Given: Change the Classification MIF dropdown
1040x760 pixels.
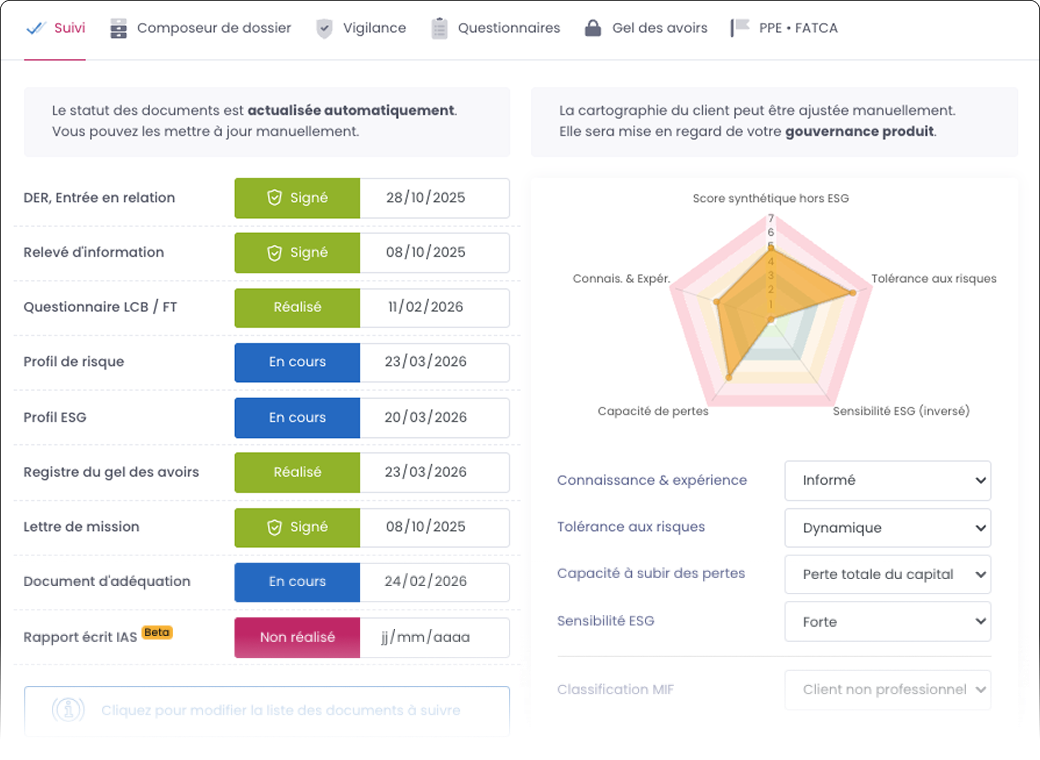Looking at the screenshot, I should click(887, 690).
